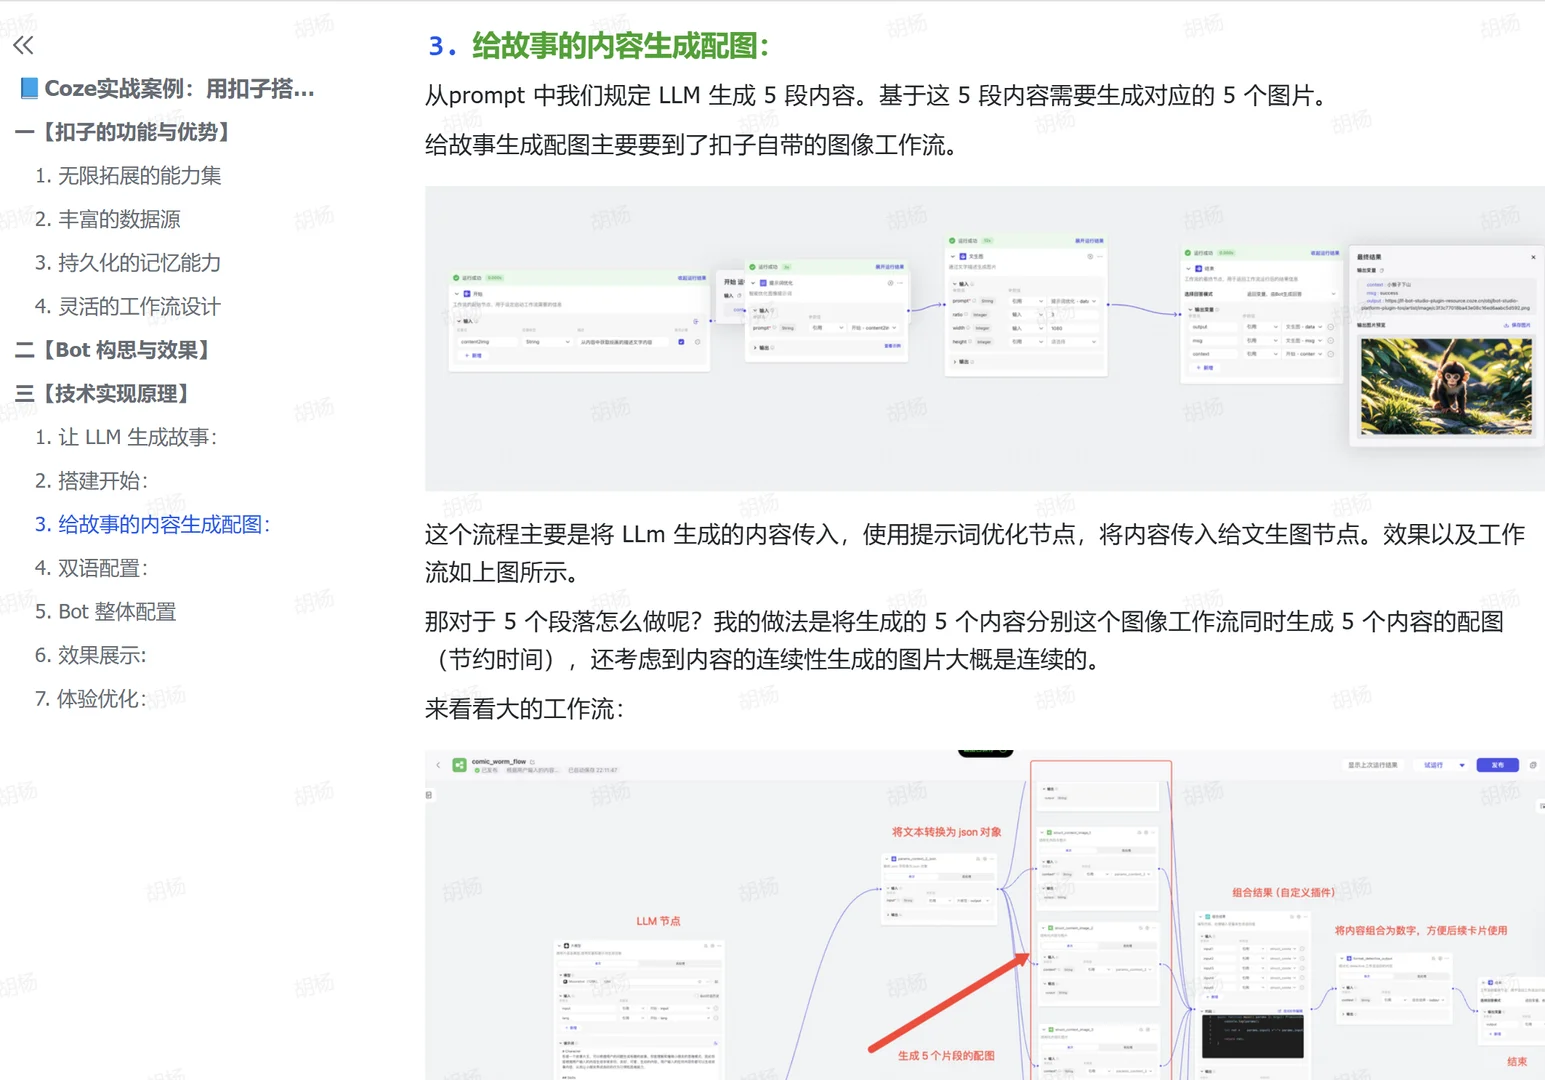Image resolution: width=1545 pixels, height=1080 pixels.
Task: Click the paragraph starting "从prompt 中我们规定 LLM"
Action: point(877,95)
